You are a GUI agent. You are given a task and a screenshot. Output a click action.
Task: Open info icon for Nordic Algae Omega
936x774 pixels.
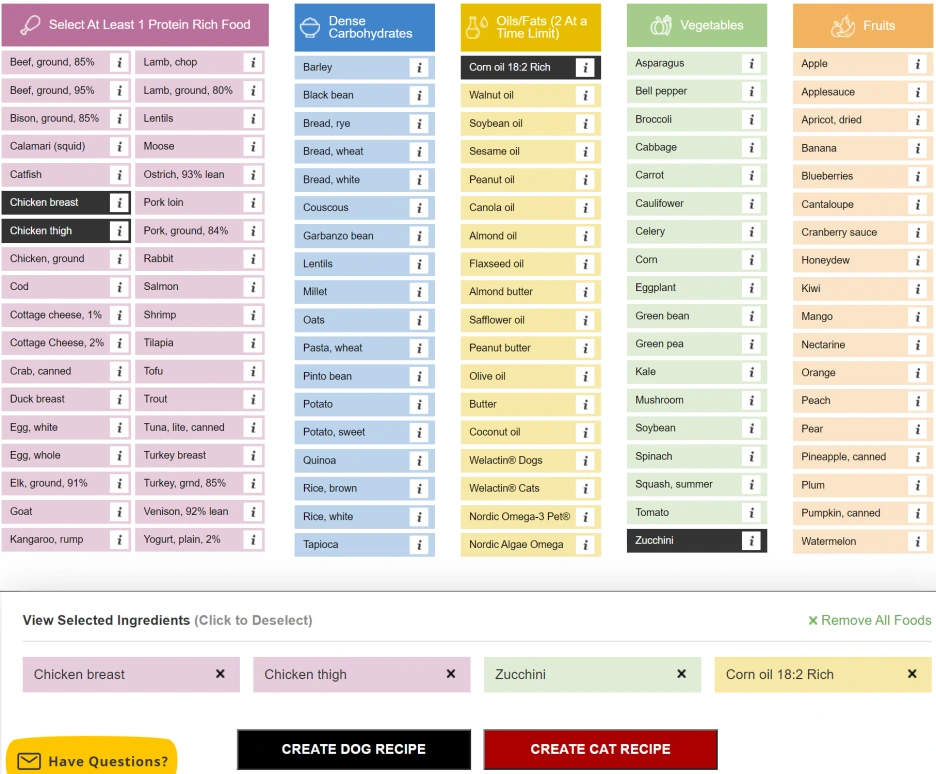[x=585, y=545]
